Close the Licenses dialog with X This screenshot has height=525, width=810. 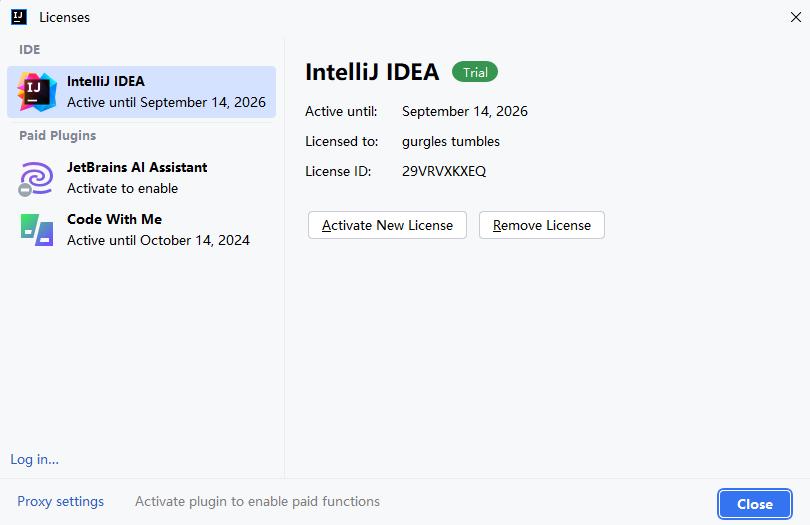(x=796, y=17)
